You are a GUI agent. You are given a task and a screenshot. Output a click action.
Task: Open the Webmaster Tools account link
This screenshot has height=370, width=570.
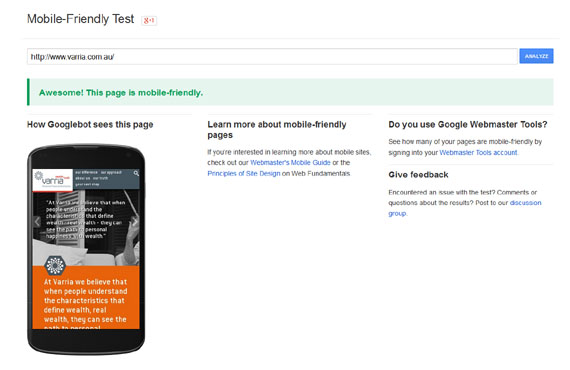pyautogui.click(x=478, y=152)
